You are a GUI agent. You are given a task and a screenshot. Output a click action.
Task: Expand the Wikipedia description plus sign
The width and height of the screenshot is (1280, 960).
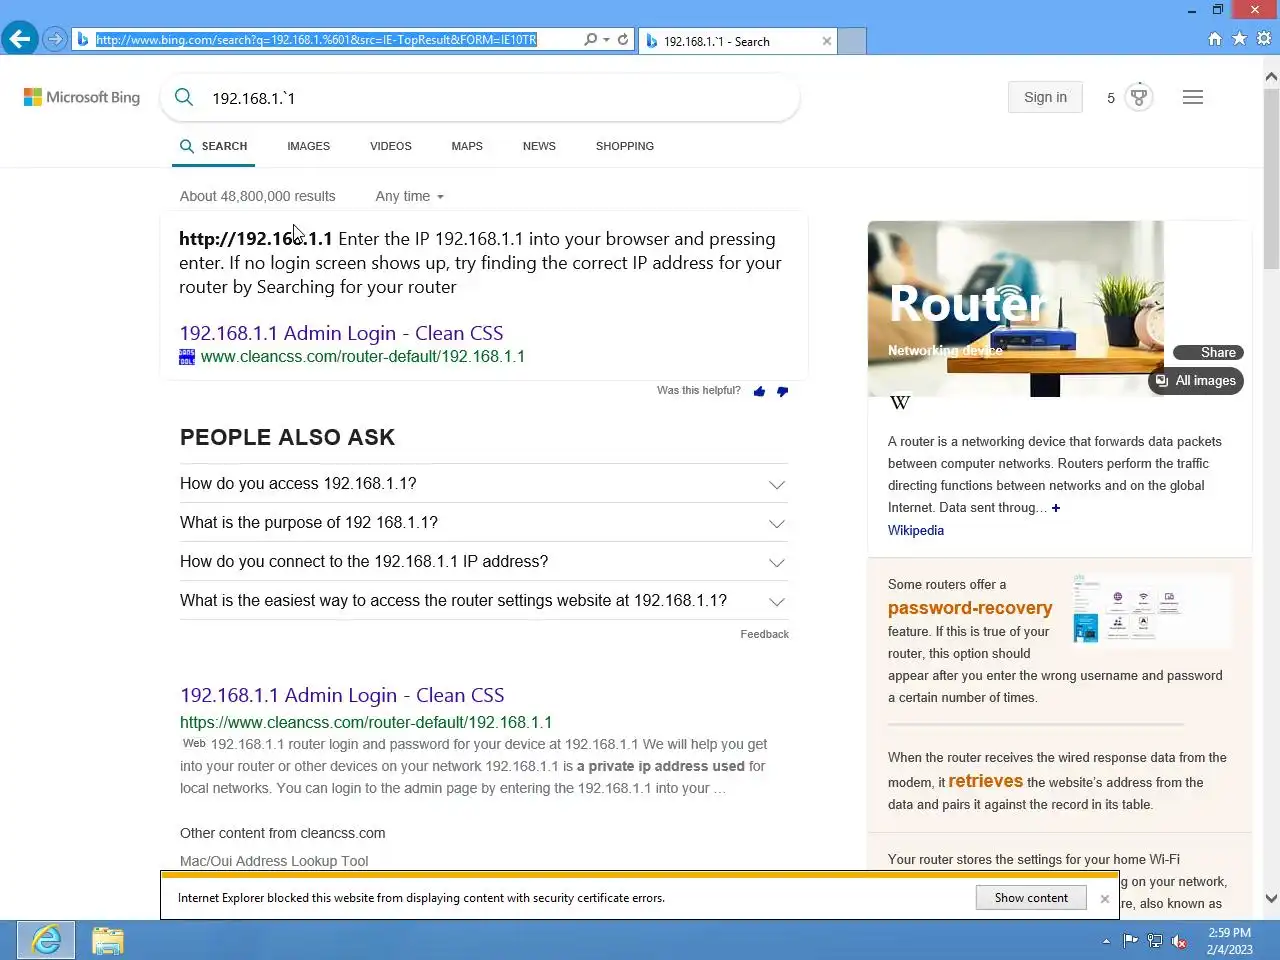(x=1056, y=508)
